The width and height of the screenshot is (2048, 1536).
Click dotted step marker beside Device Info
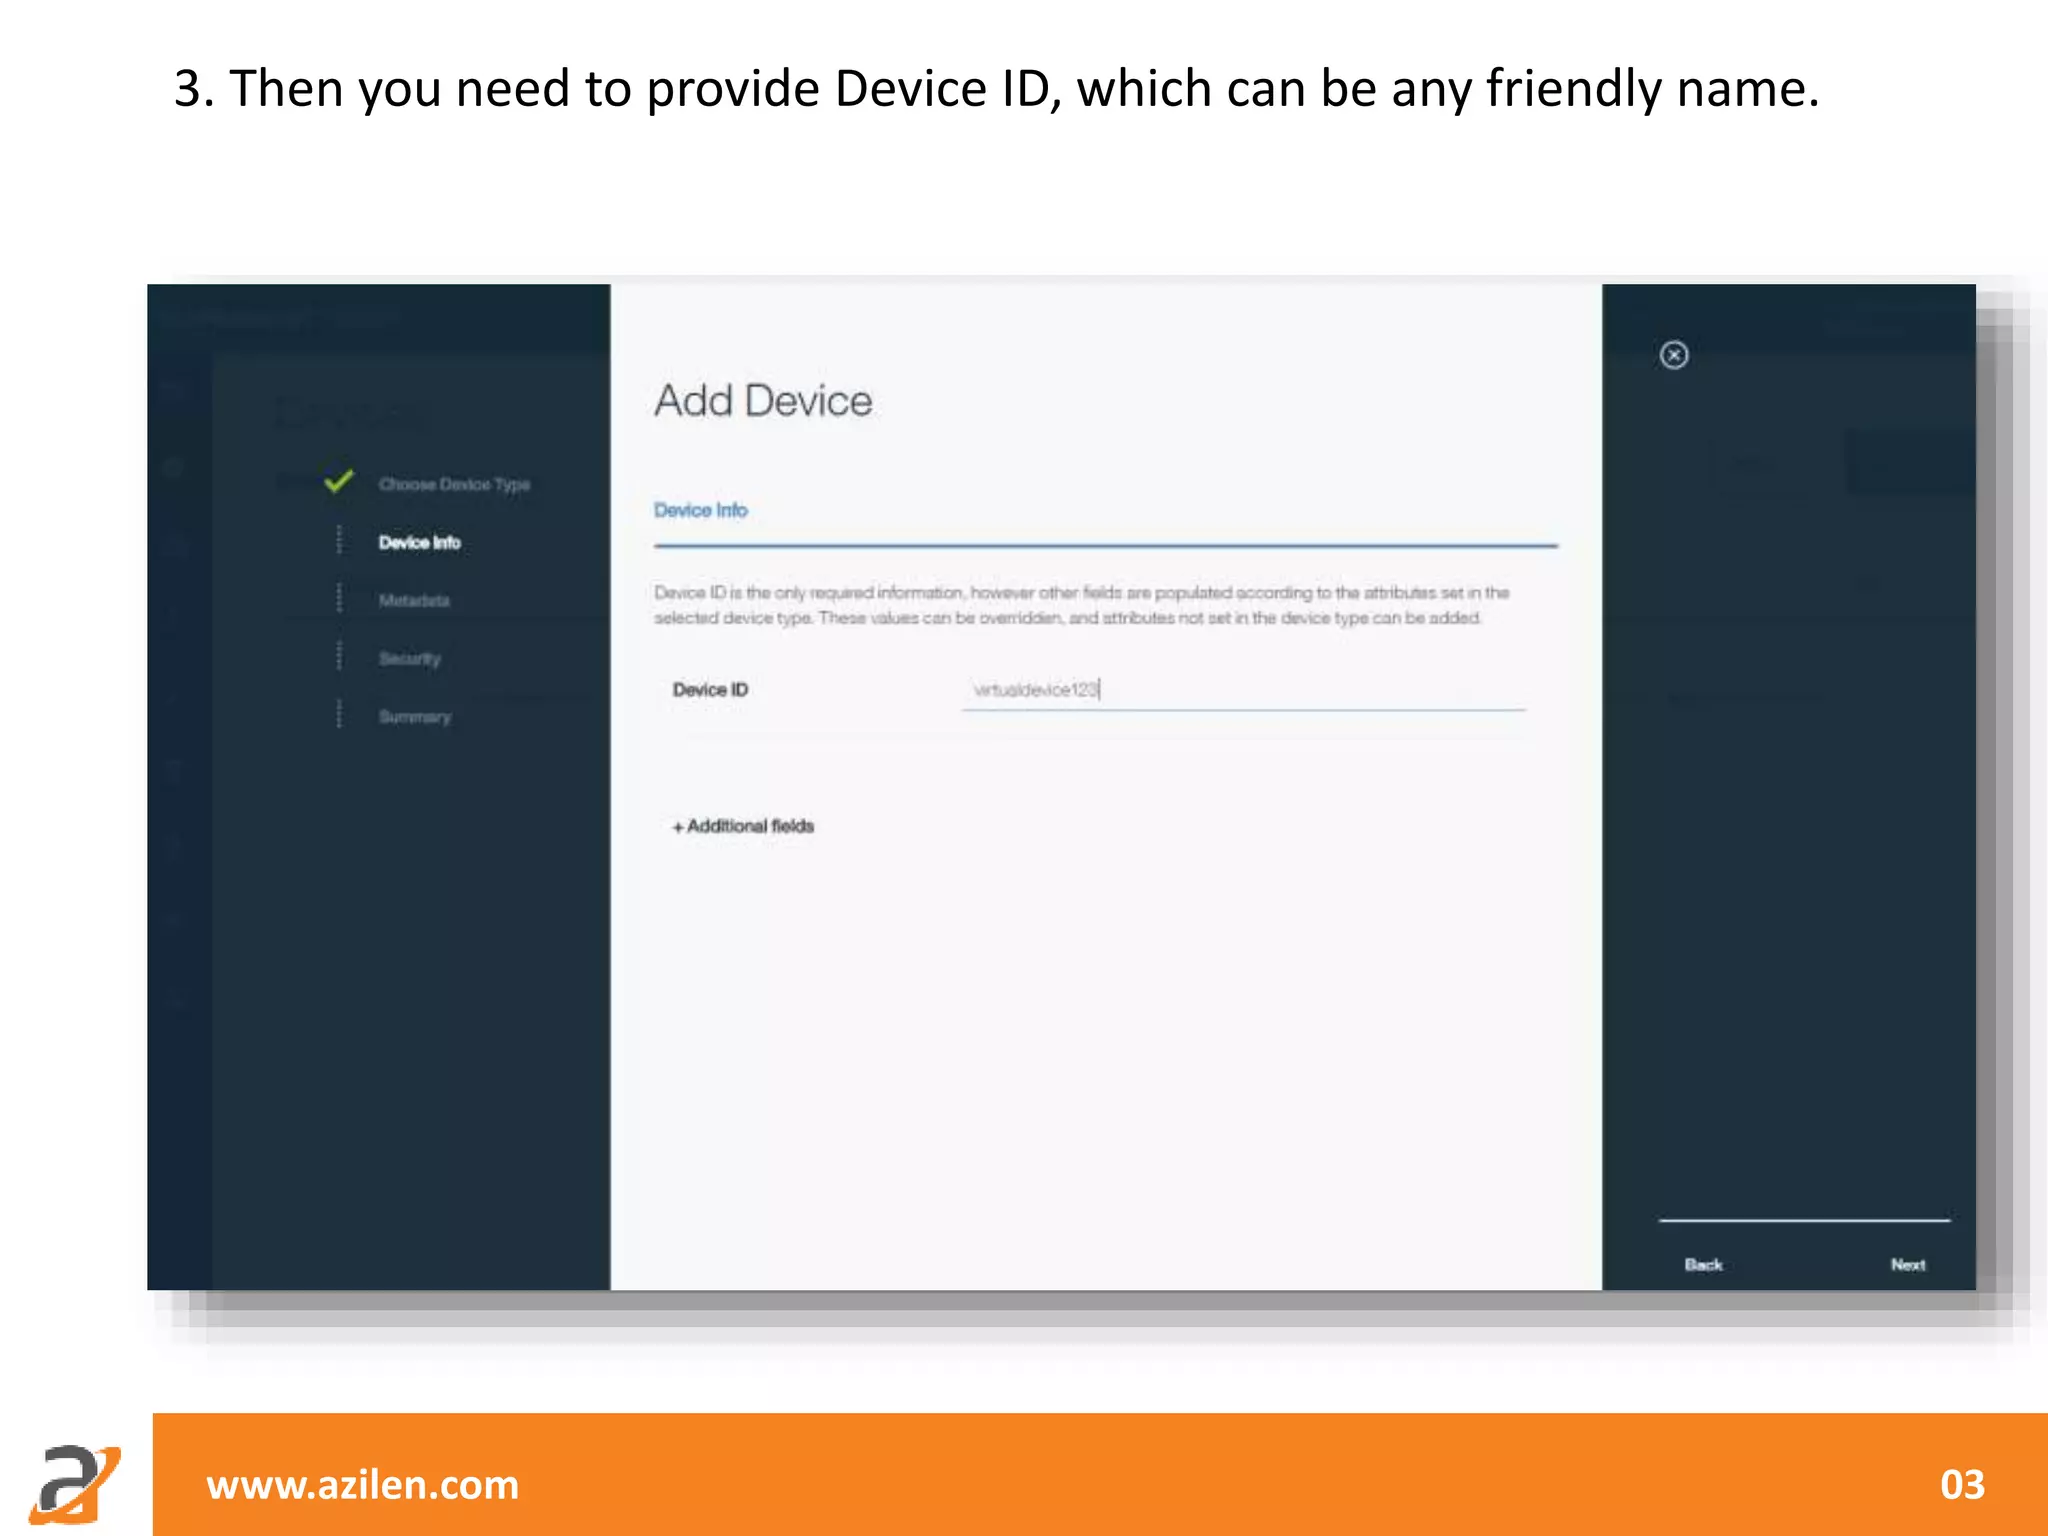tap(339, 541)
